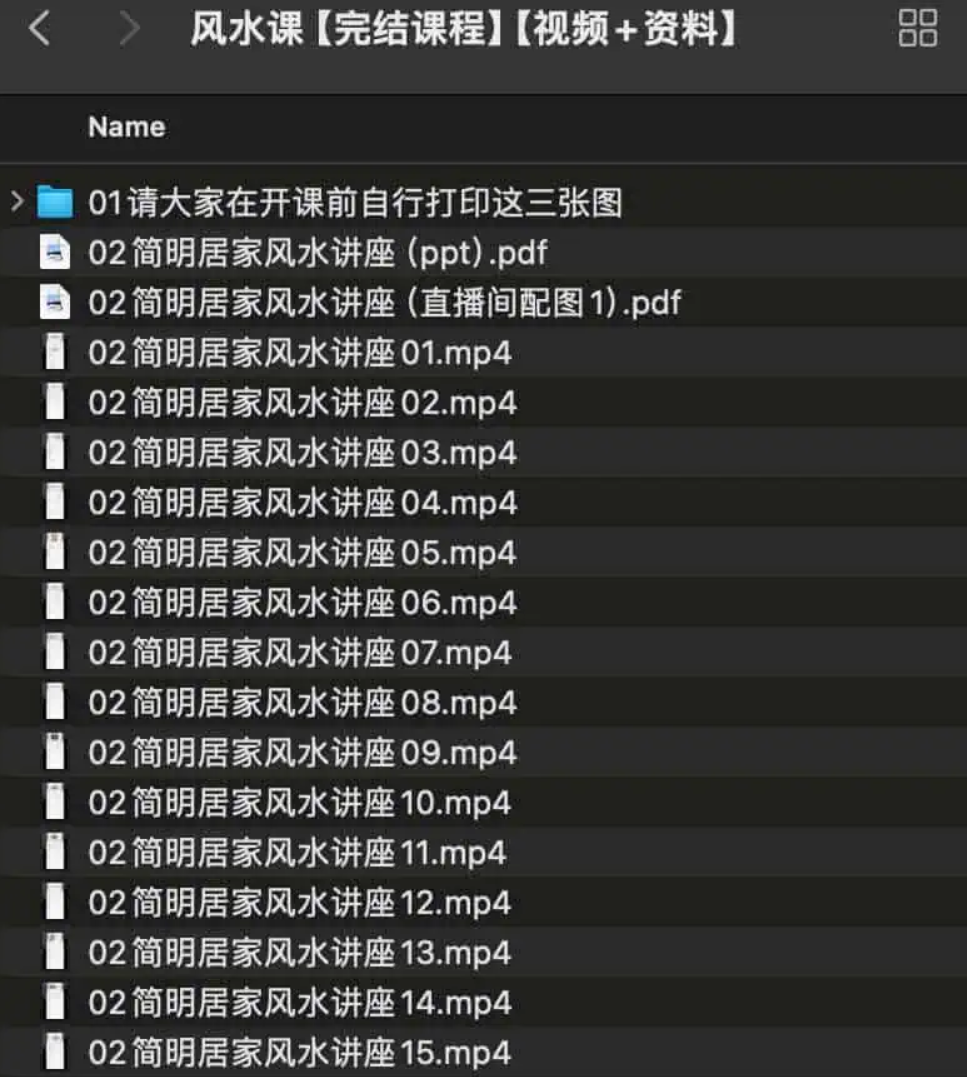Select 02简明居家风水讲座 (直播间配图1).pdf

[385, 302]
